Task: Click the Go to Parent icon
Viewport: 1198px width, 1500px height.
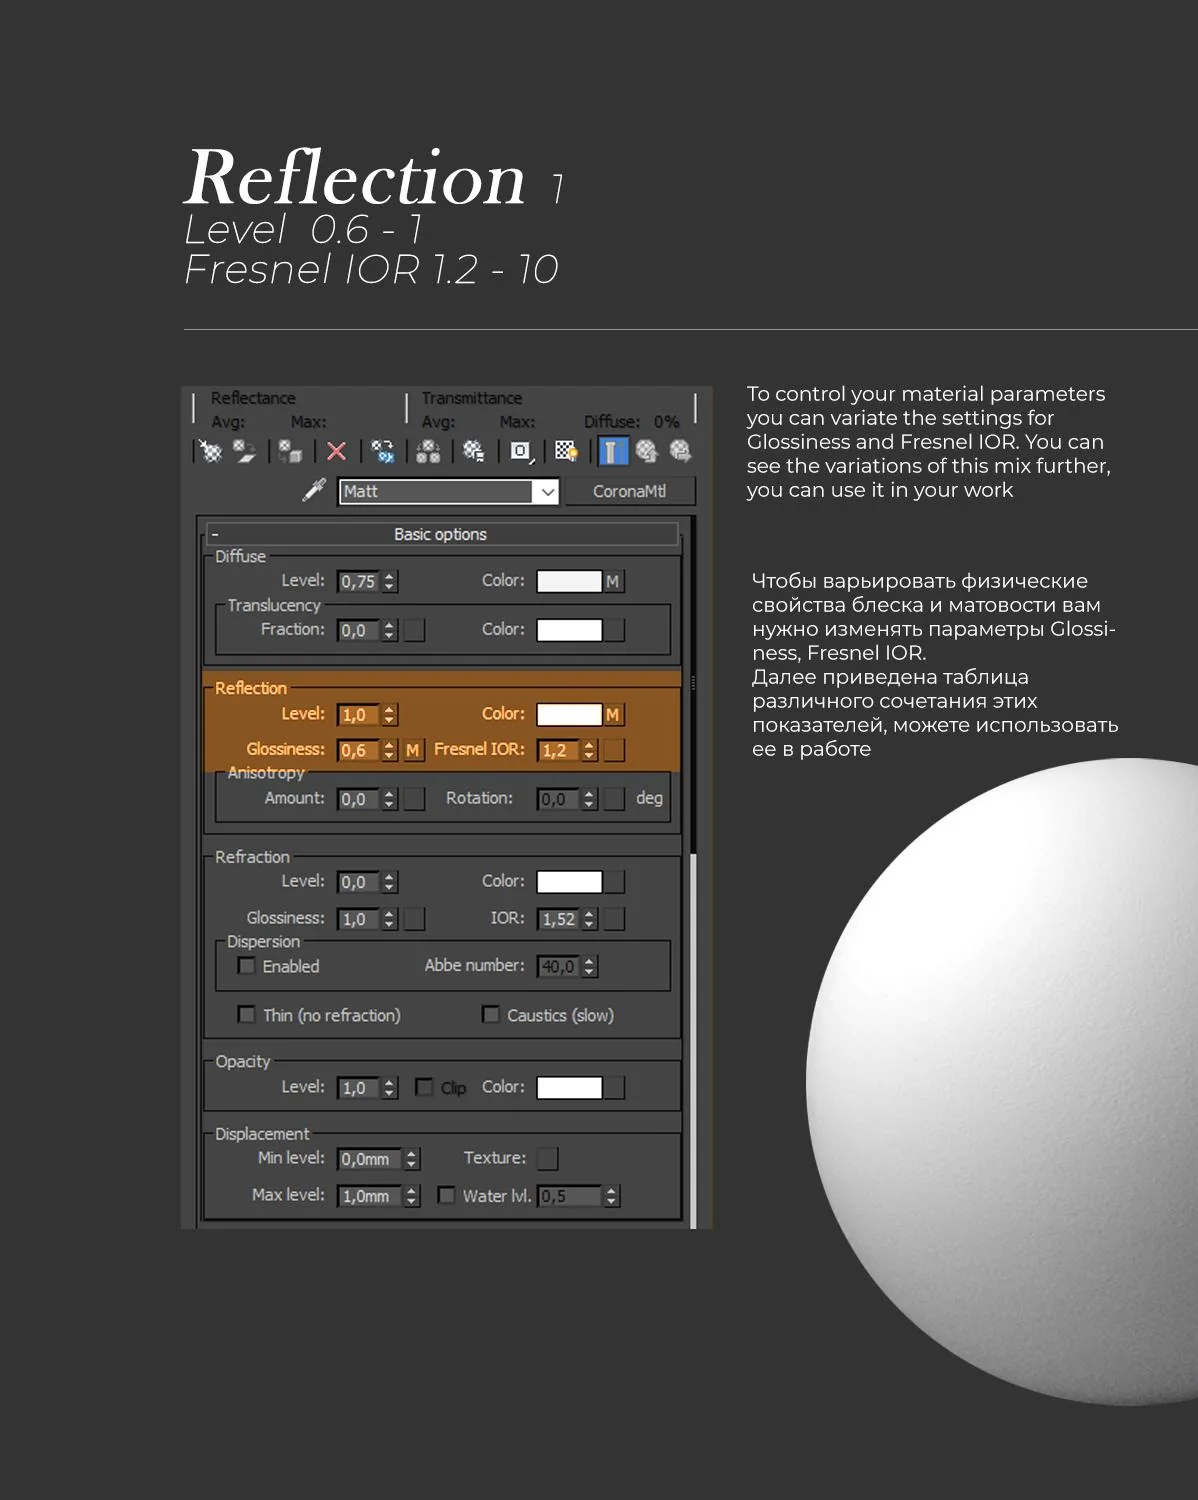Action: tap(647, 451)
